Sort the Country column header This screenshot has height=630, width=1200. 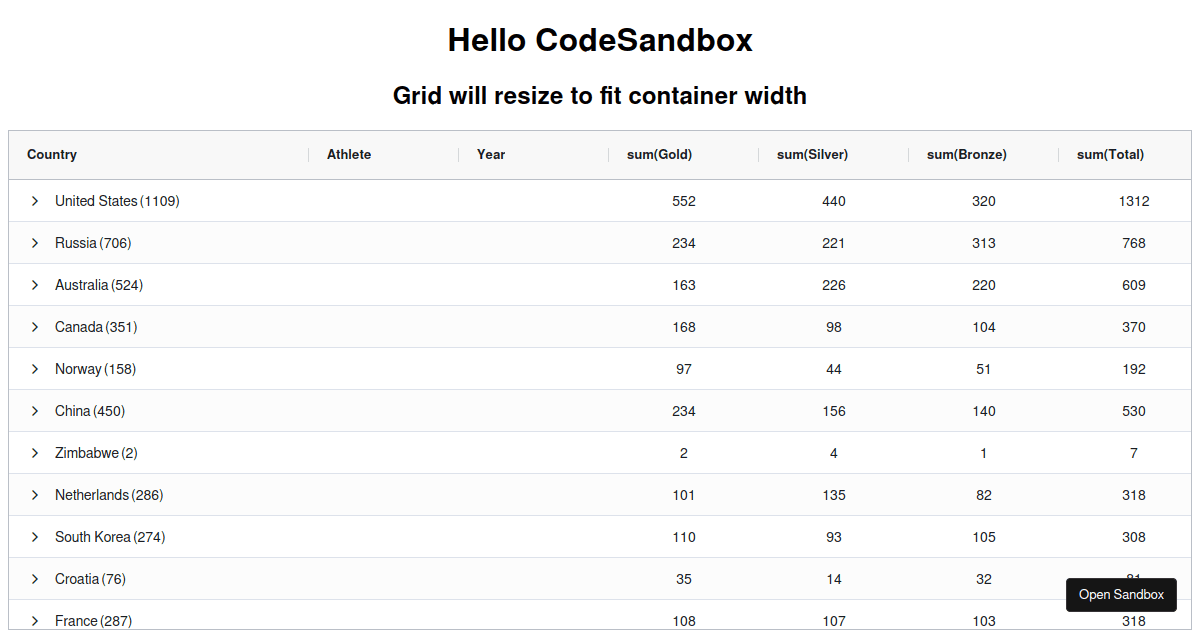coord(51,155)
